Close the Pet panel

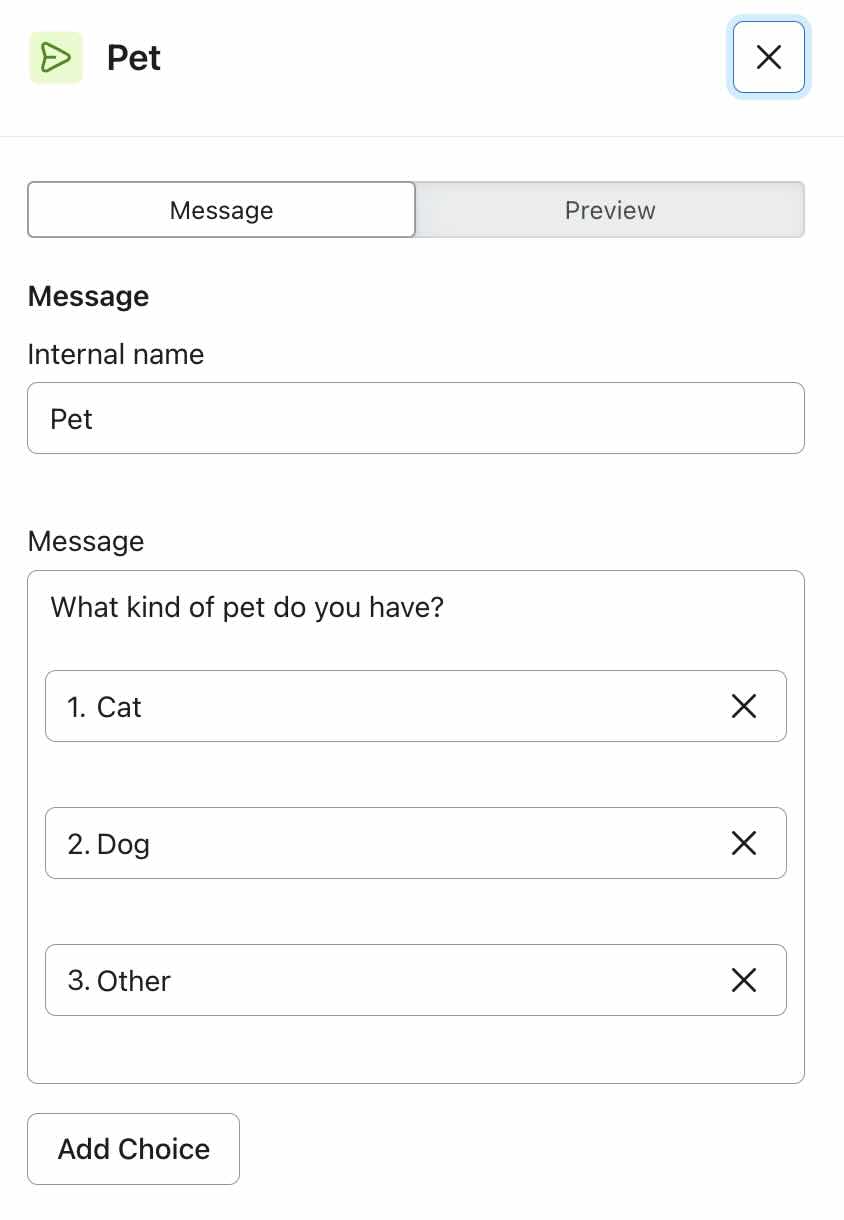point(768,58)
